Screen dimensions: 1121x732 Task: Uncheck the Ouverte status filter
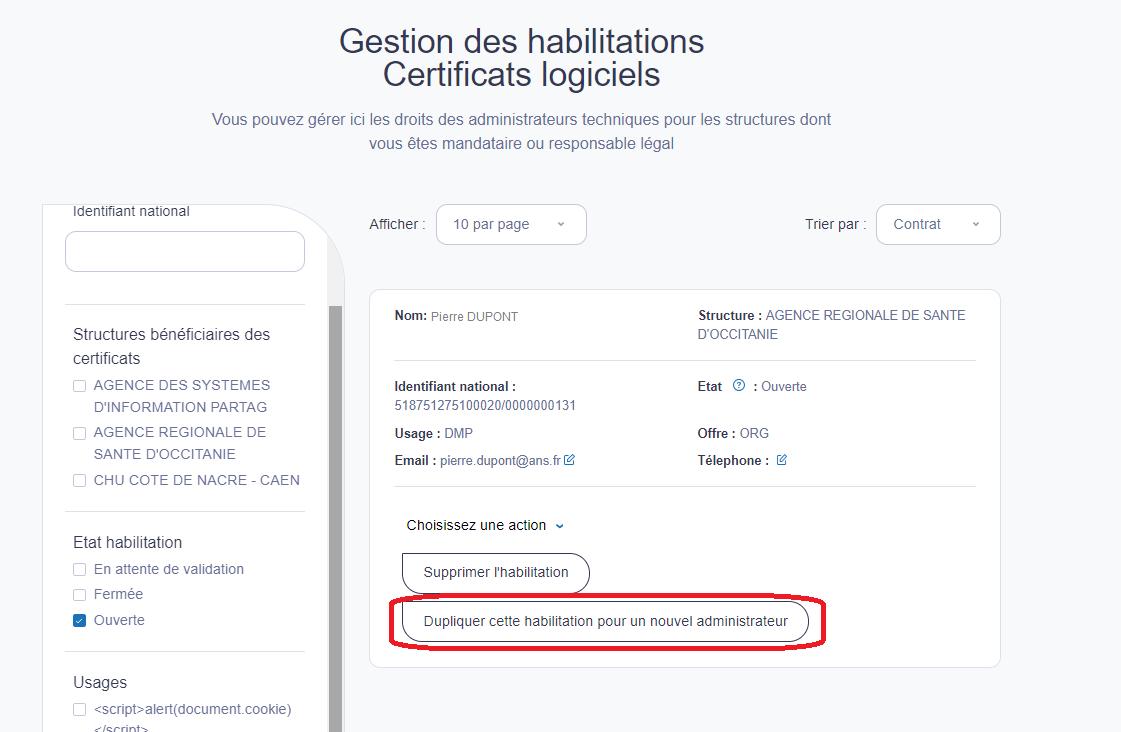click(79, 620)
